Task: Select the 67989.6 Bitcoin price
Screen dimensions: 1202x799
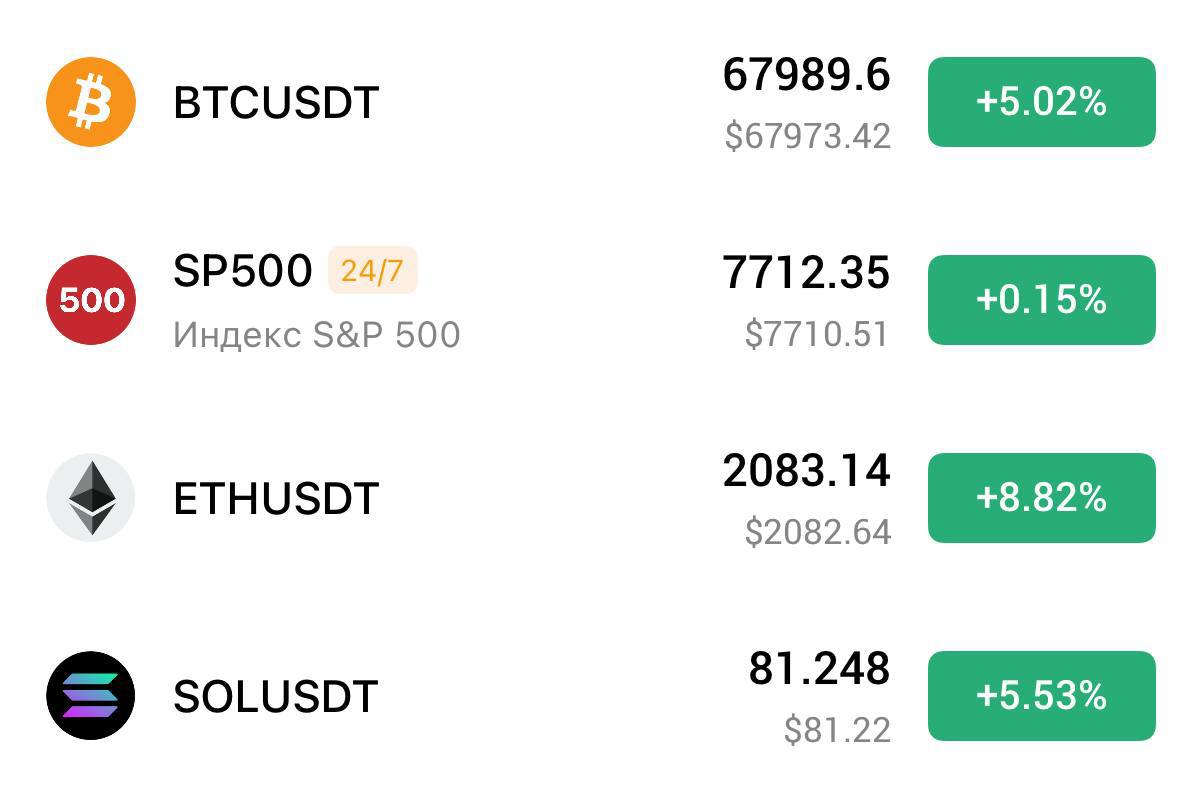Action: 807,75
